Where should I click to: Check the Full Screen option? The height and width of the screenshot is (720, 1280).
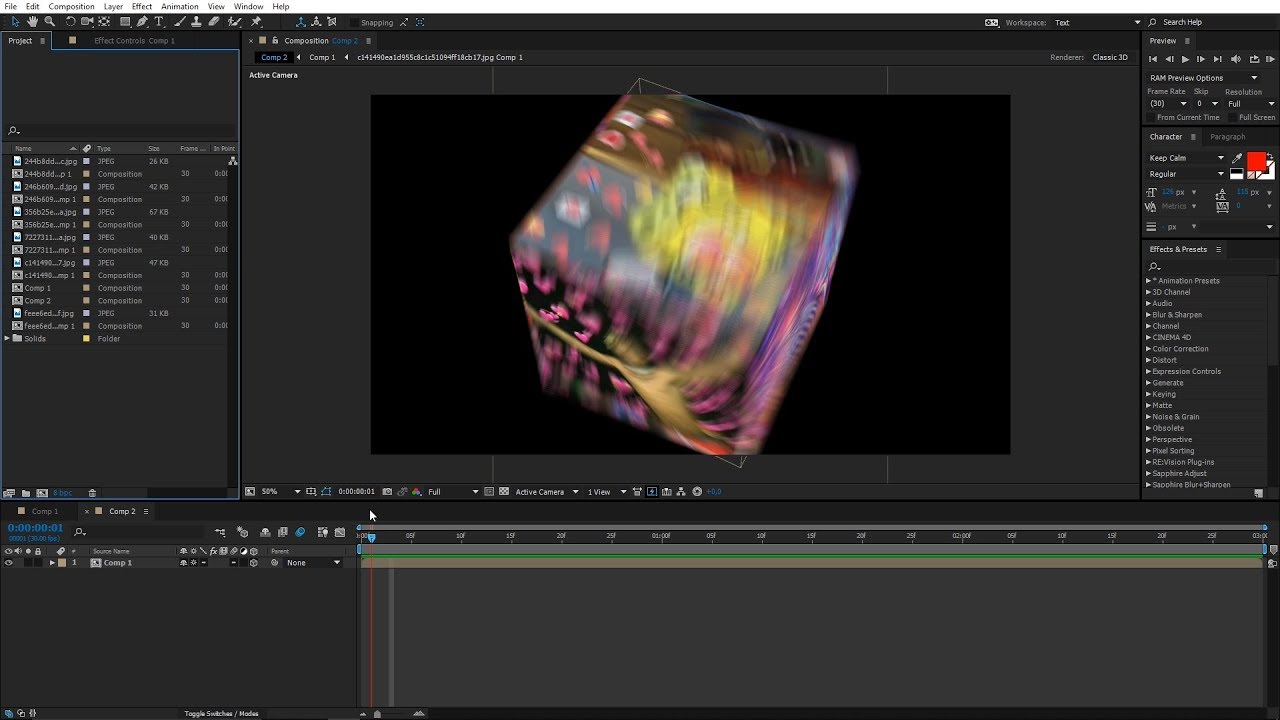point(1232,117)
